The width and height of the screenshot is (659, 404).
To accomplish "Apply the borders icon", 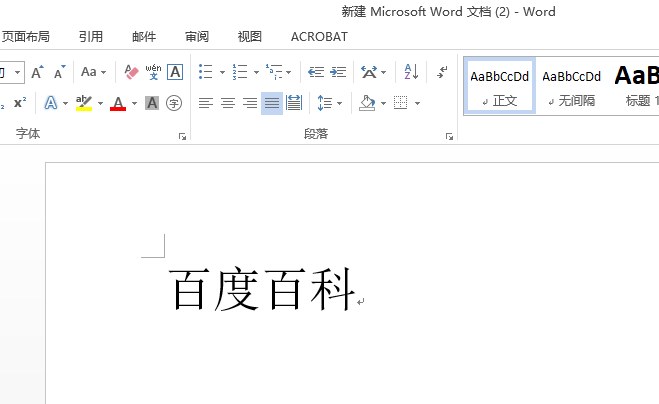I will click(401, 103).
